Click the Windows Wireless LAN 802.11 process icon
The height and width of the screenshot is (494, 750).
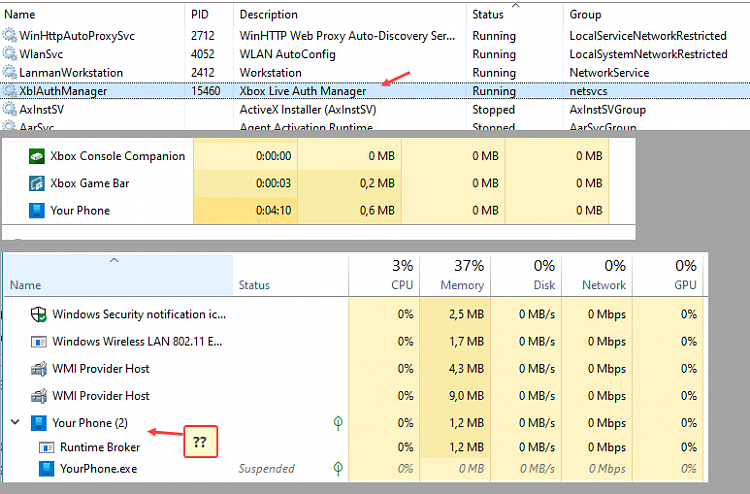point(39,342)
